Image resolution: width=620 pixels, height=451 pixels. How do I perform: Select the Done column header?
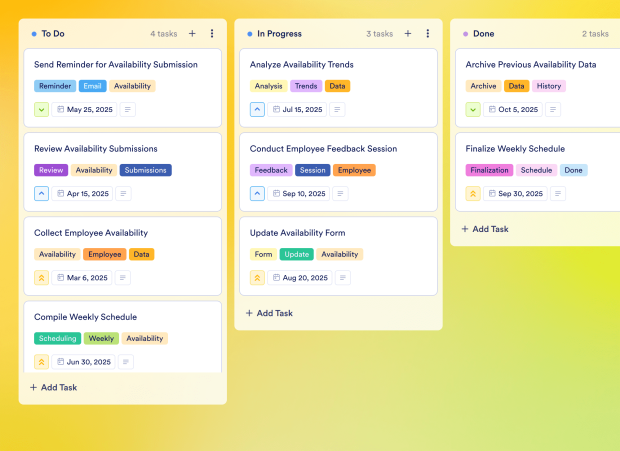coord(483,33)
